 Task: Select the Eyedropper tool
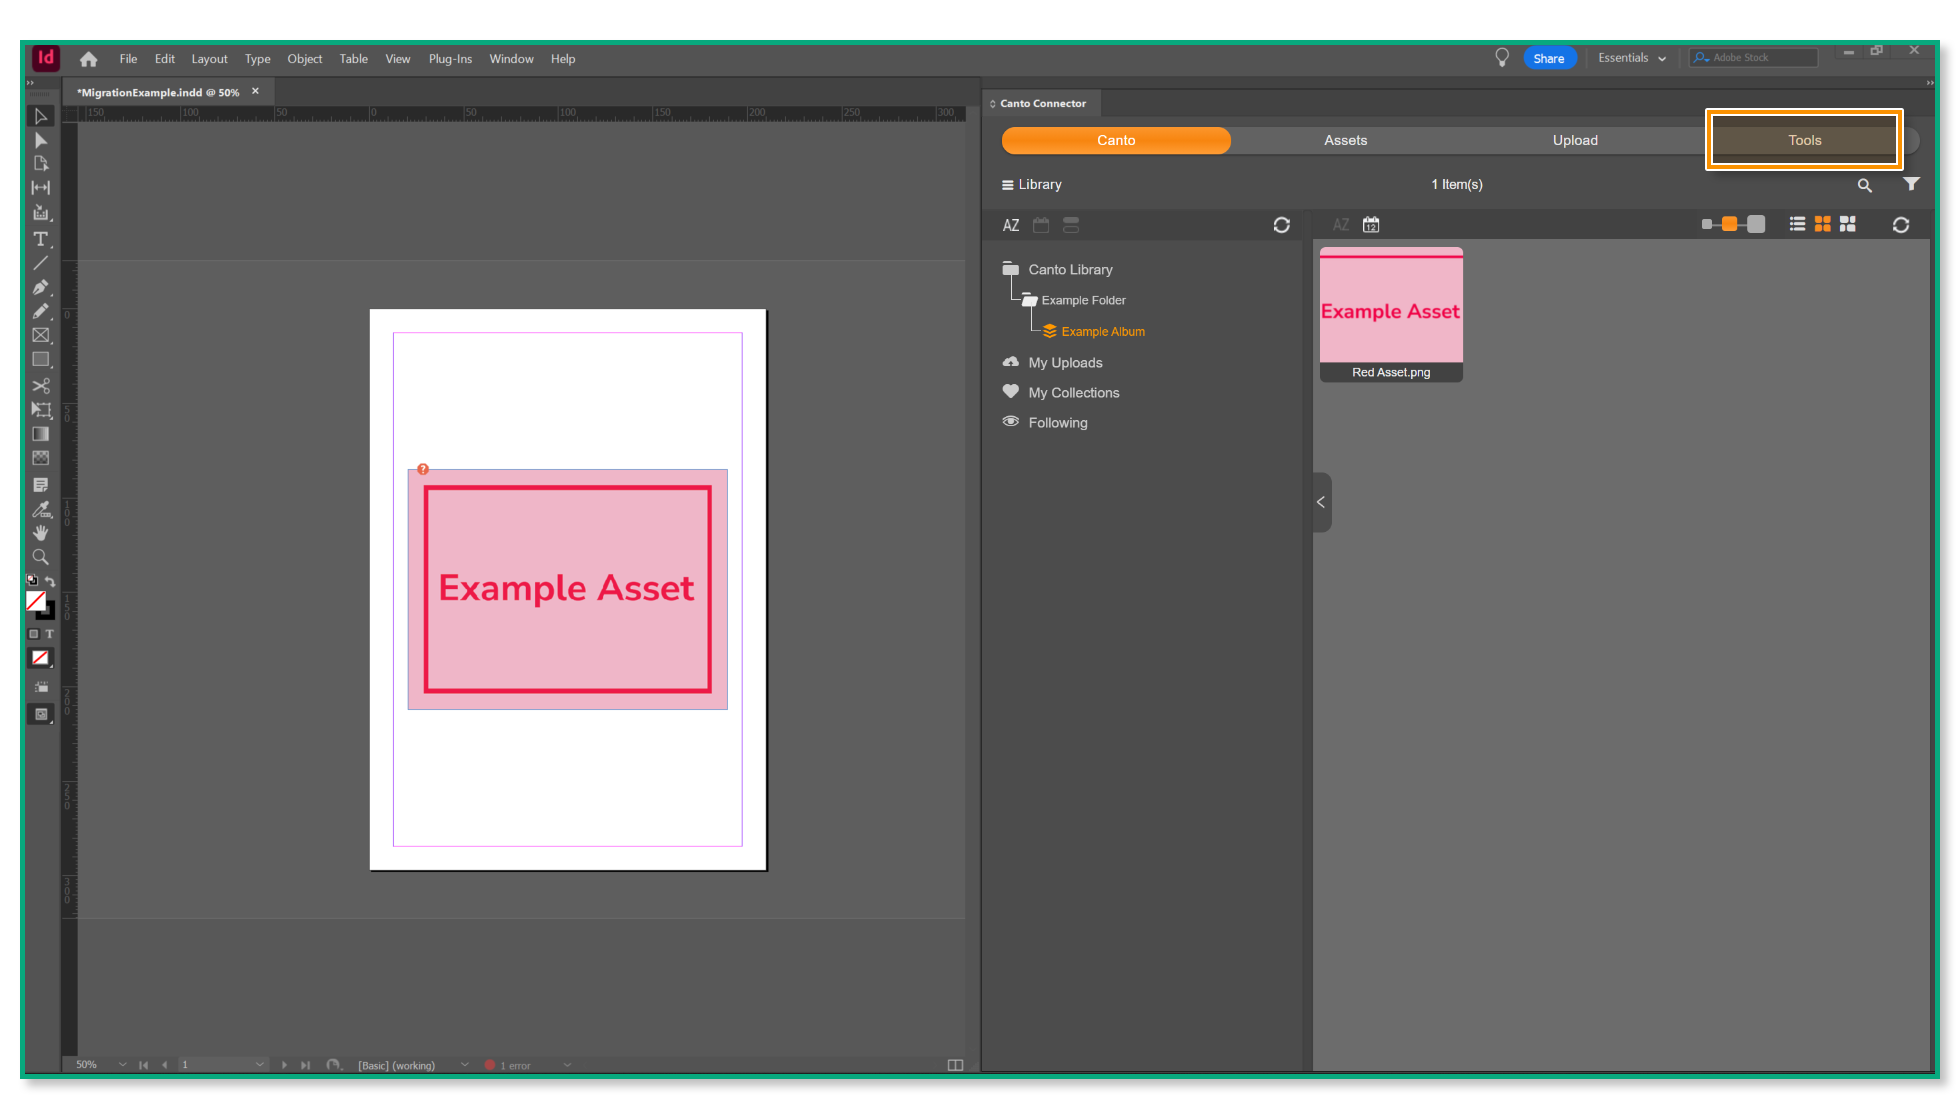click(x=41, y=509)
